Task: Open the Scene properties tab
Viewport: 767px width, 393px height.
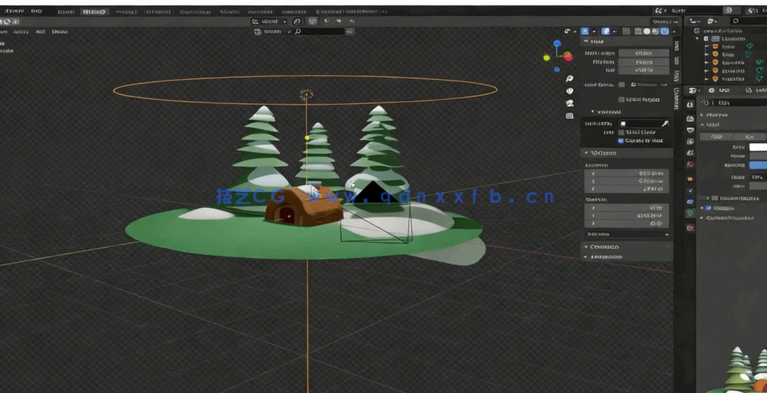Action: pos(690,153)
